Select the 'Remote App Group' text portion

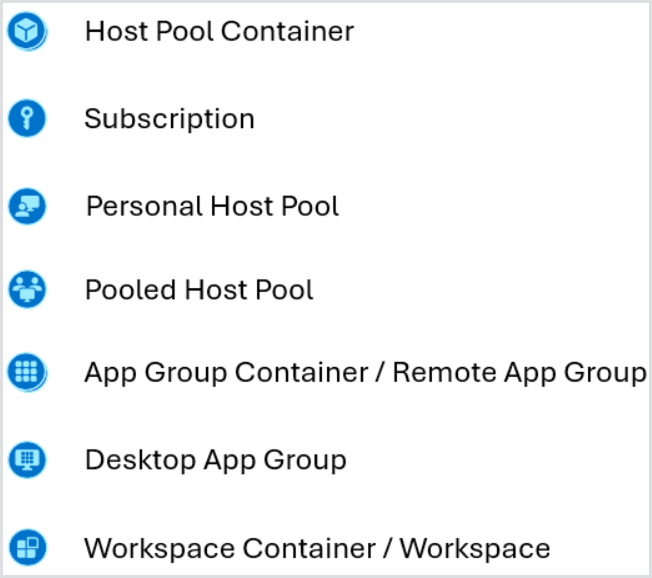tap(519, 373)
